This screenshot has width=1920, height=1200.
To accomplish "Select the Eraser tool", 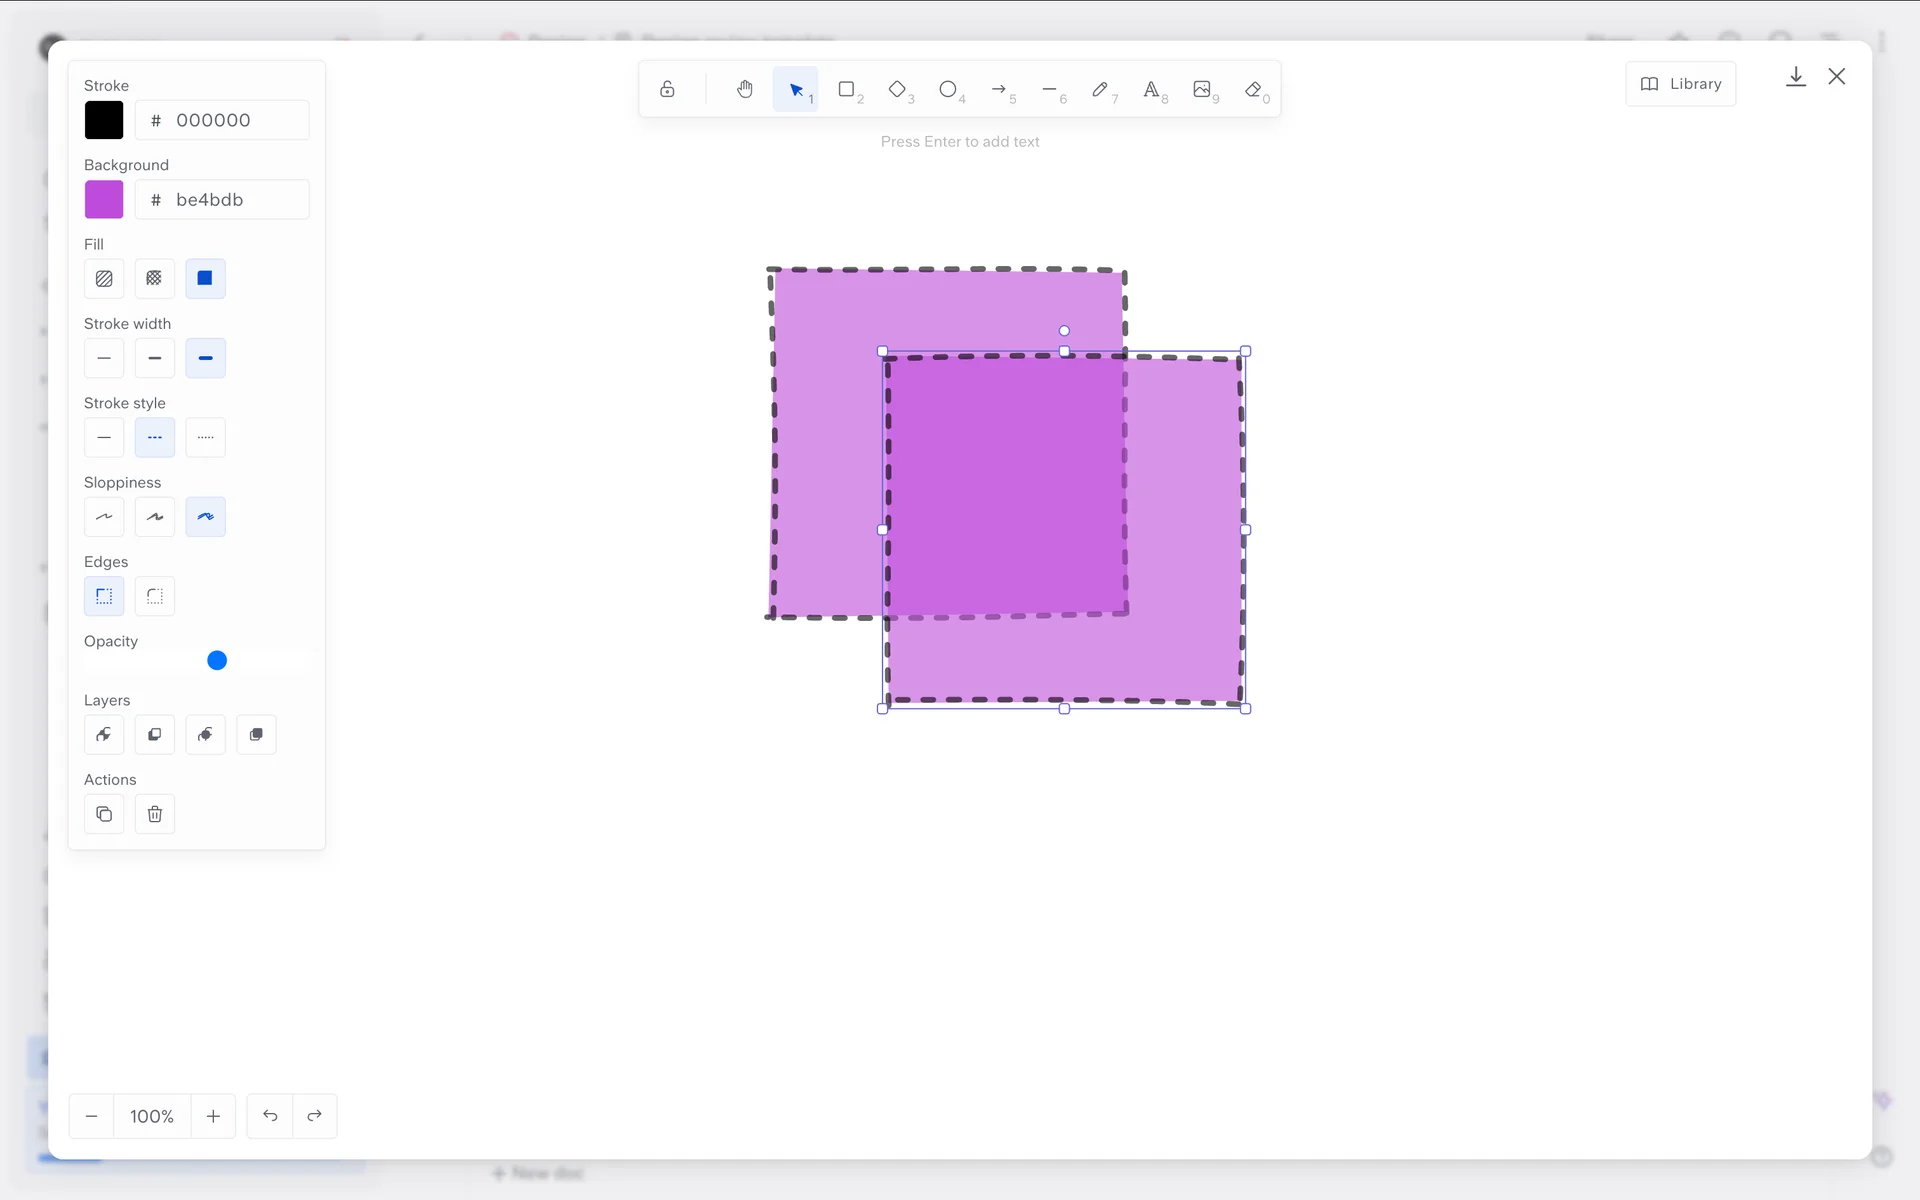I will point(1253,90).
